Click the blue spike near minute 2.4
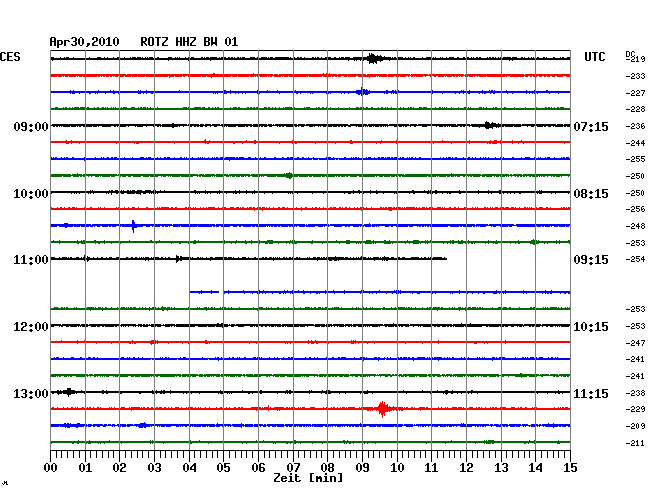The image size is (650, 494). tap(133, 226)
